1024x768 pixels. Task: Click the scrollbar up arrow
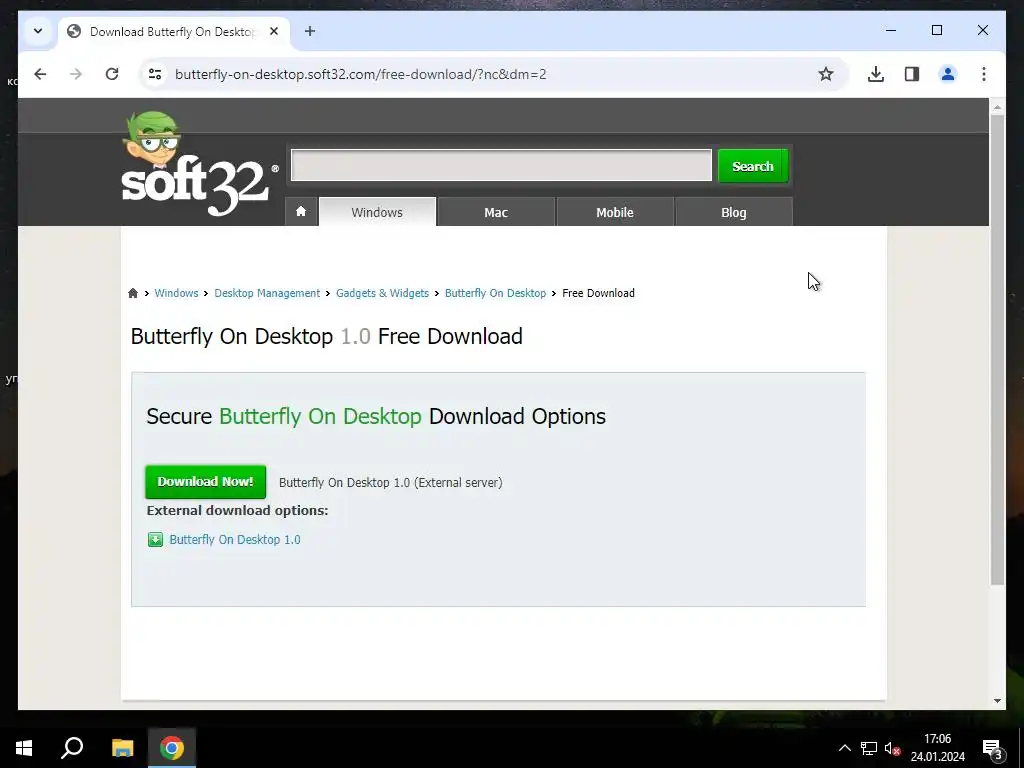click(997, 106)
